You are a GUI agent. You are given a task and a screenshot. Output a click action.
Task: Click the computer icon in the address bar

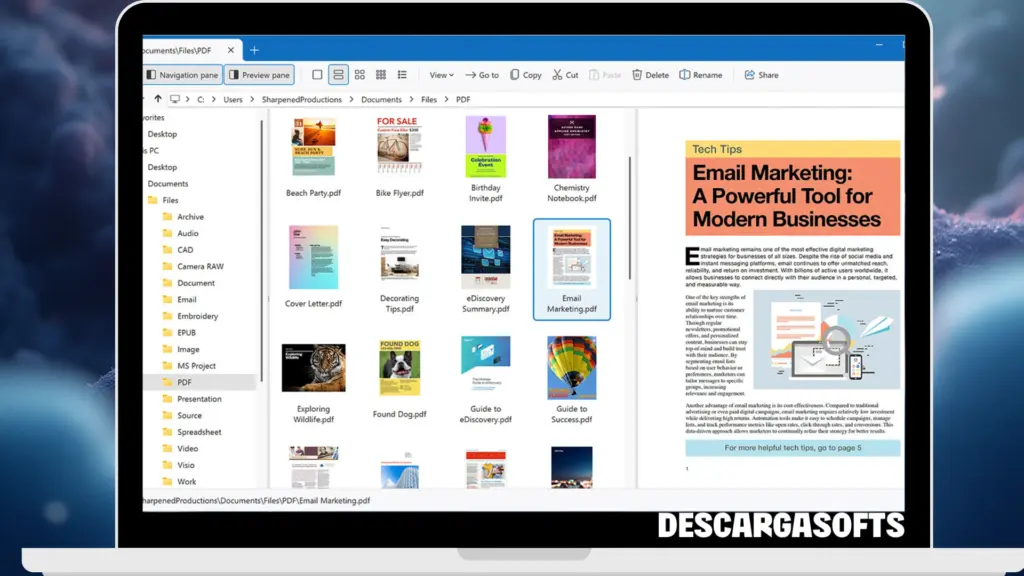click(x=173, y=99)
